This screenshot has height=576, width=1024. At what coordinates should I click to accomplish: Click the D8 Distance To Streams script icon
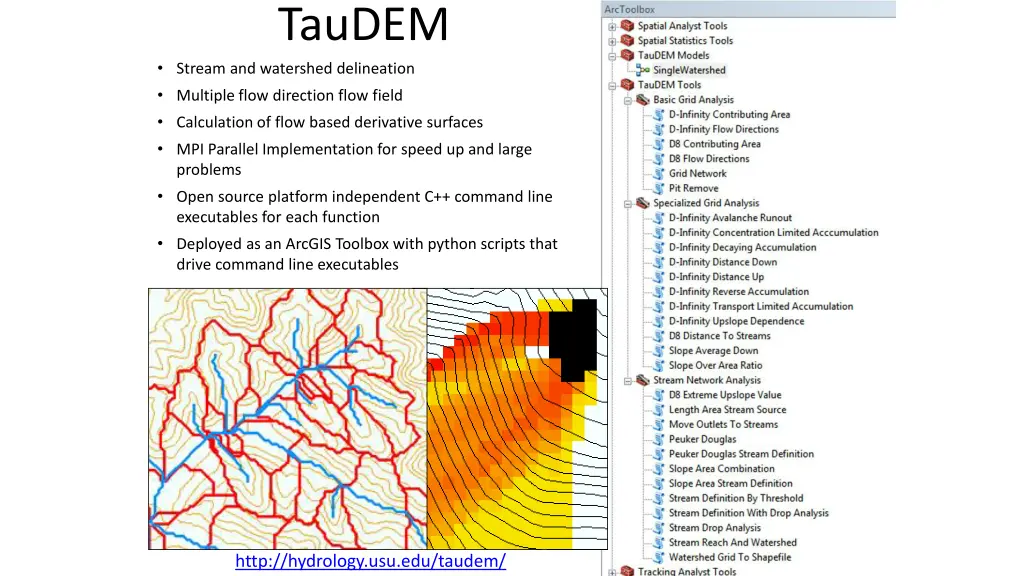point(659,336)
